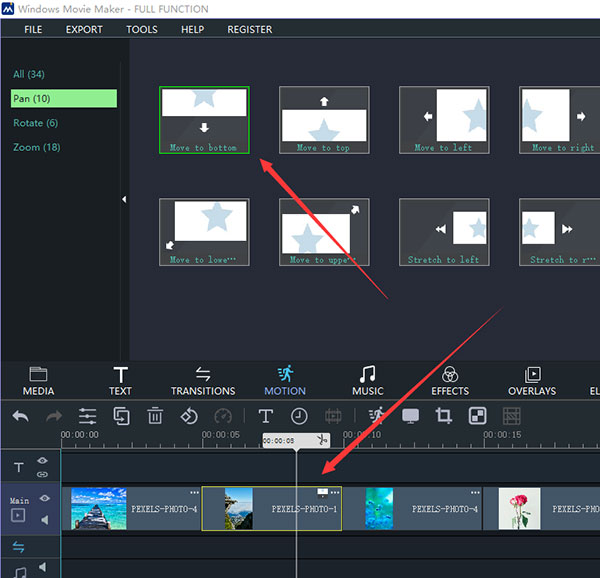
Task: Switch to the EFFECTS tab
Action: pos(450,381)
